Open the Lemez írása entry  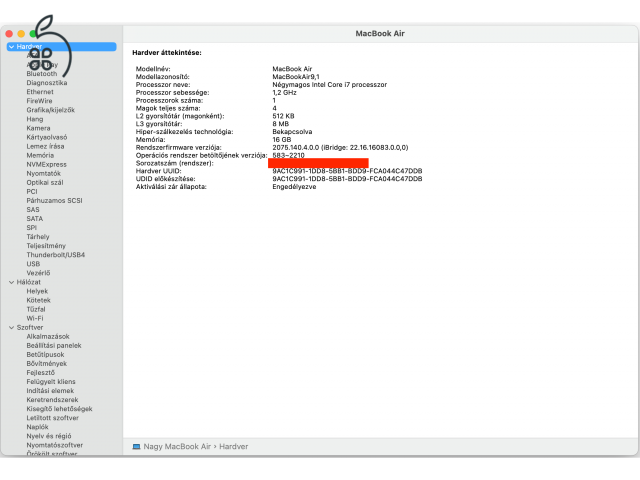(45, 146)
